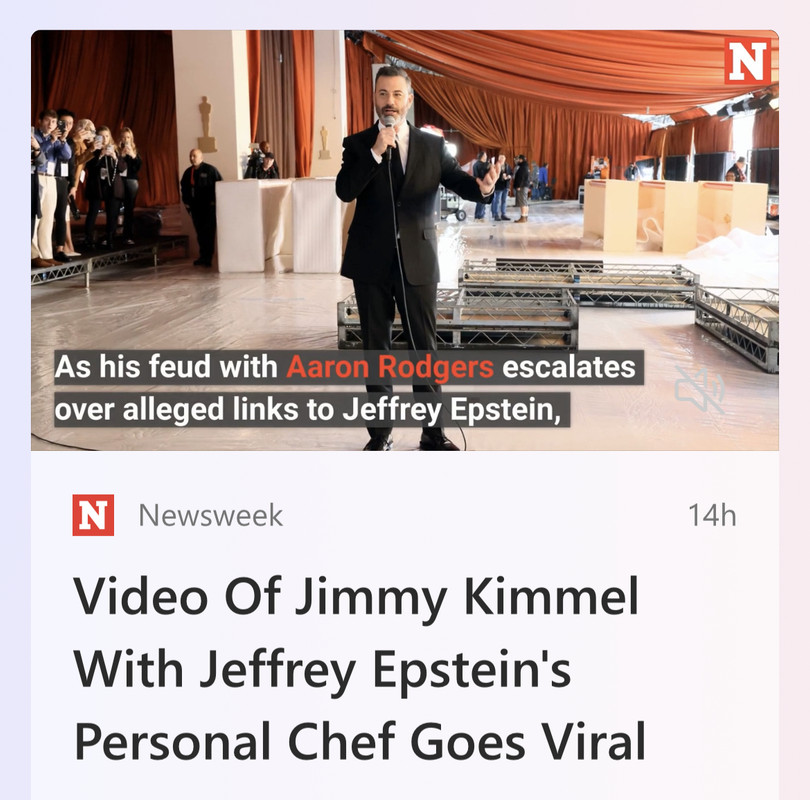The image size is (810, 800).
Task: Click the caption word 'escalates'
Action: pyautogui.click(x=569, y=367)
